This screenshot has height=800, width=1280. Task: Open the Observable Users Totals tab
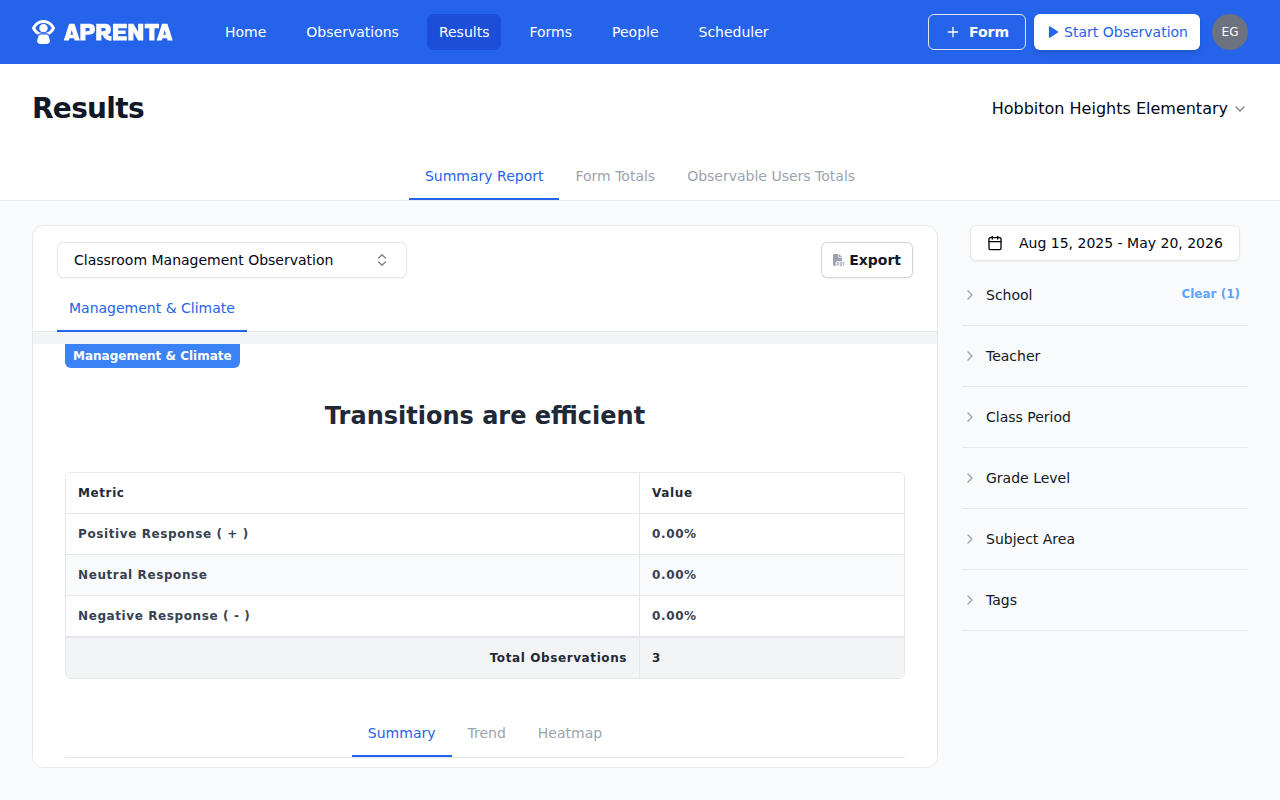coord(771,176)
